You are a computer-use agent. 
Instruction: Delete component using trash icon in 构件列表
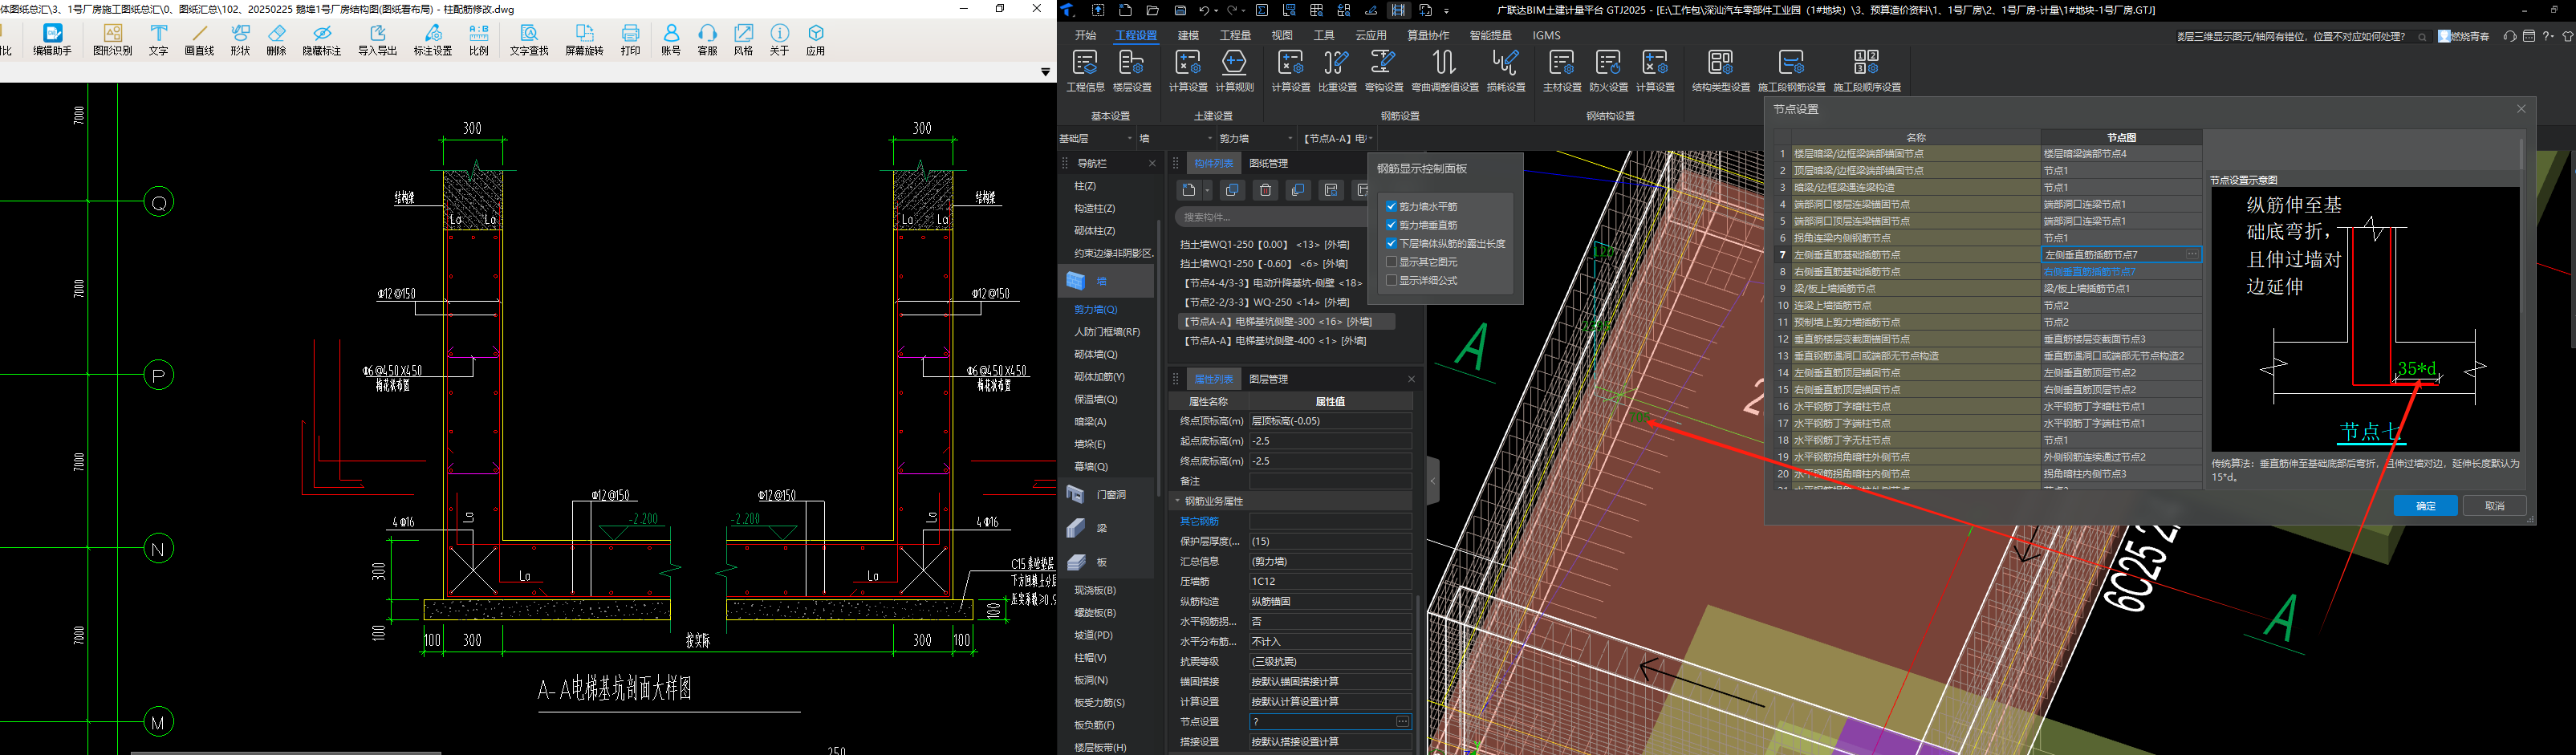pos(1265,190)
